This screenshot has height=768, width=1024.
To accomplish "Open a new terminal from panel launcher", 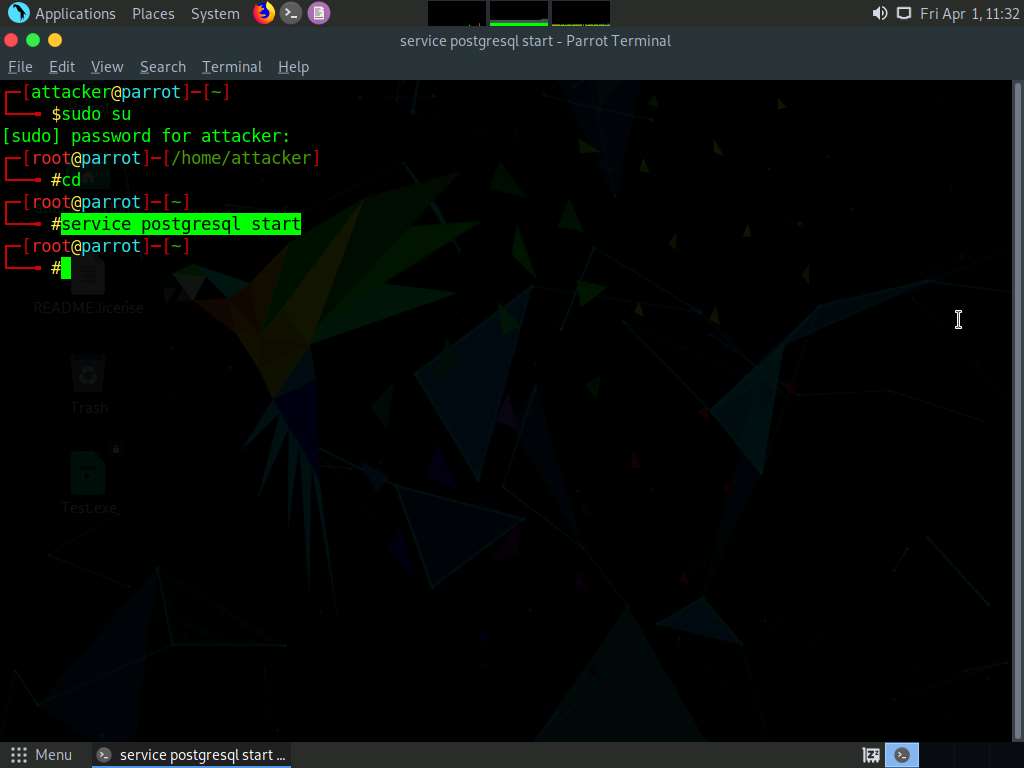I will [x=291, y=13].
